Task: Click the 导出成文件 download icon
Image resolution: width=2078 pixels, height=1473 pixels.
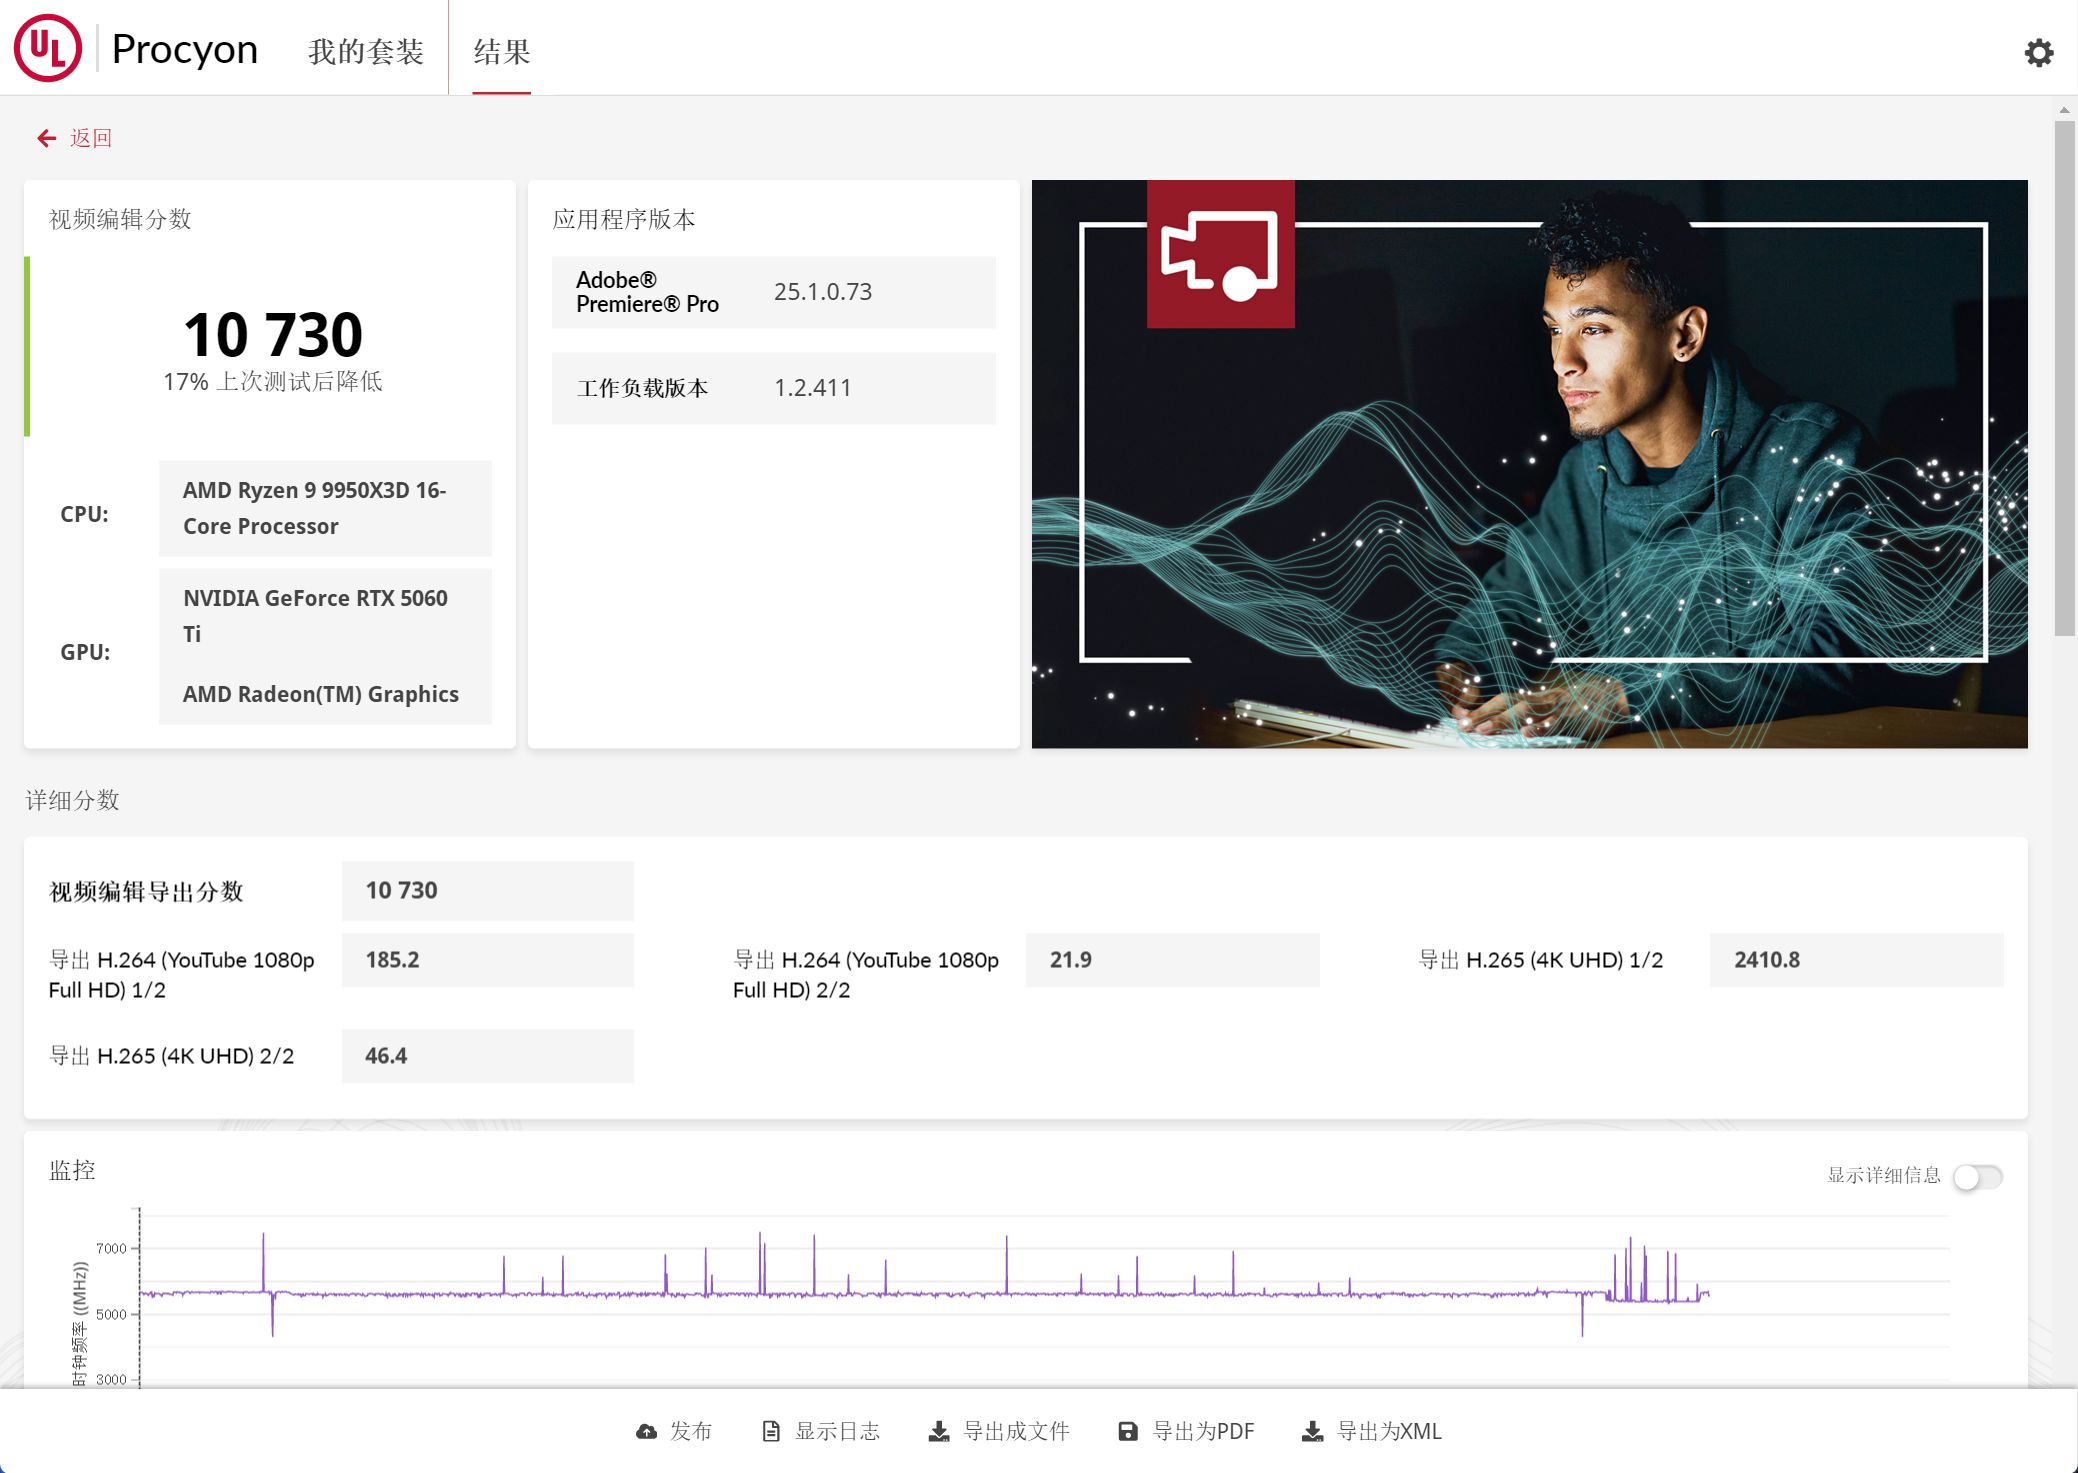Action: click(x=939, y=1431)
